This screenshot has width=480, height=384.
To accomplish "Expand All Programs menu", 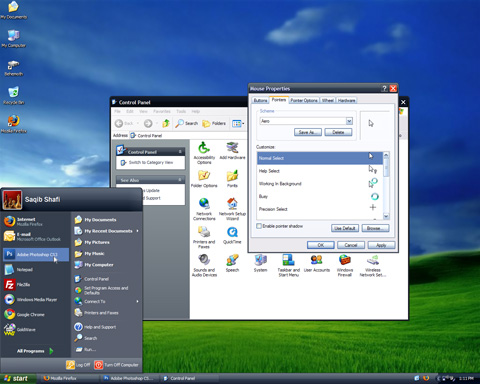I will click(x=35, y=351).
